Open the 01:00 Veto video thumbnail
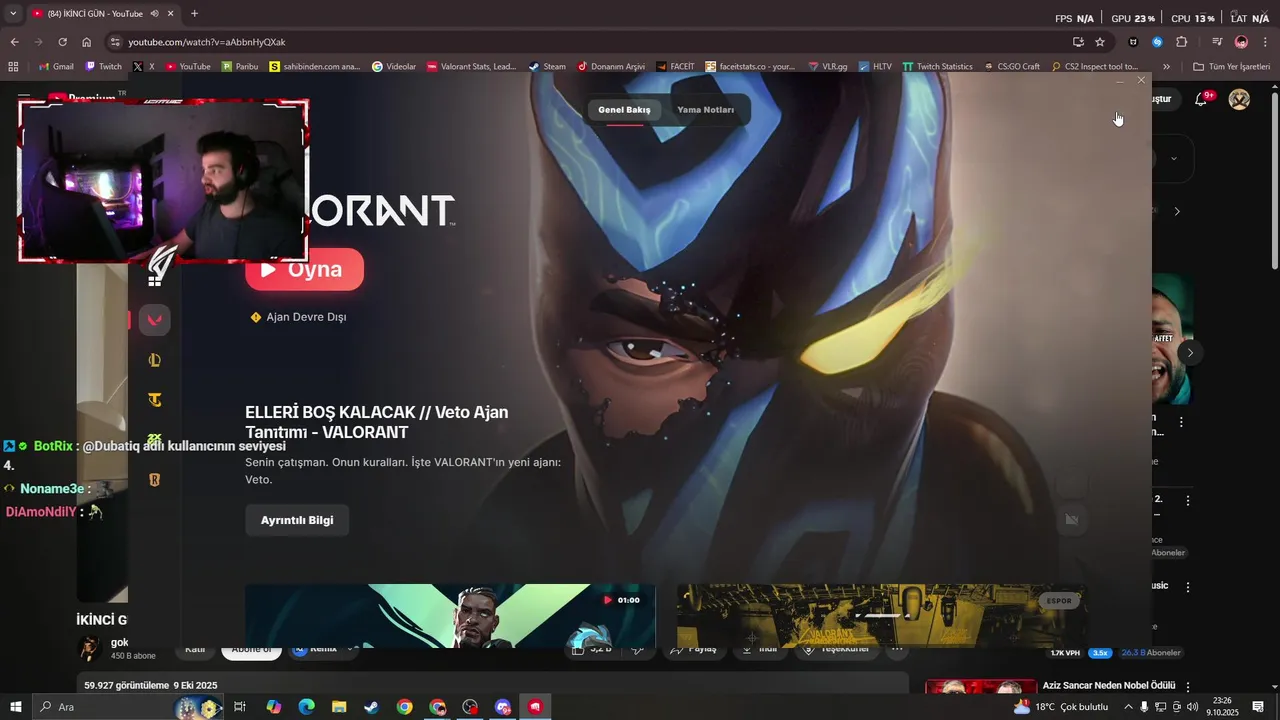Image resolution: width=1280 pixels, height=720 pixels. point(450,616)
